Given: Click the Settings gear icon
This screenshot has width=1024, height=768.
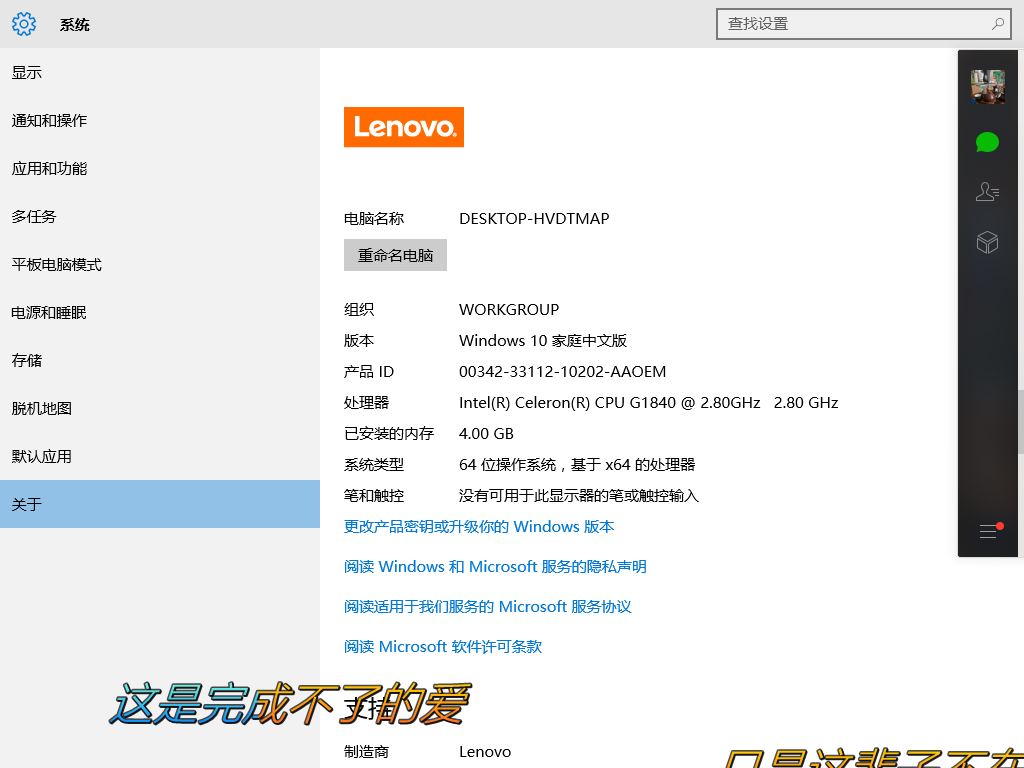Looking at the screenshot, I should pos(24,24).
